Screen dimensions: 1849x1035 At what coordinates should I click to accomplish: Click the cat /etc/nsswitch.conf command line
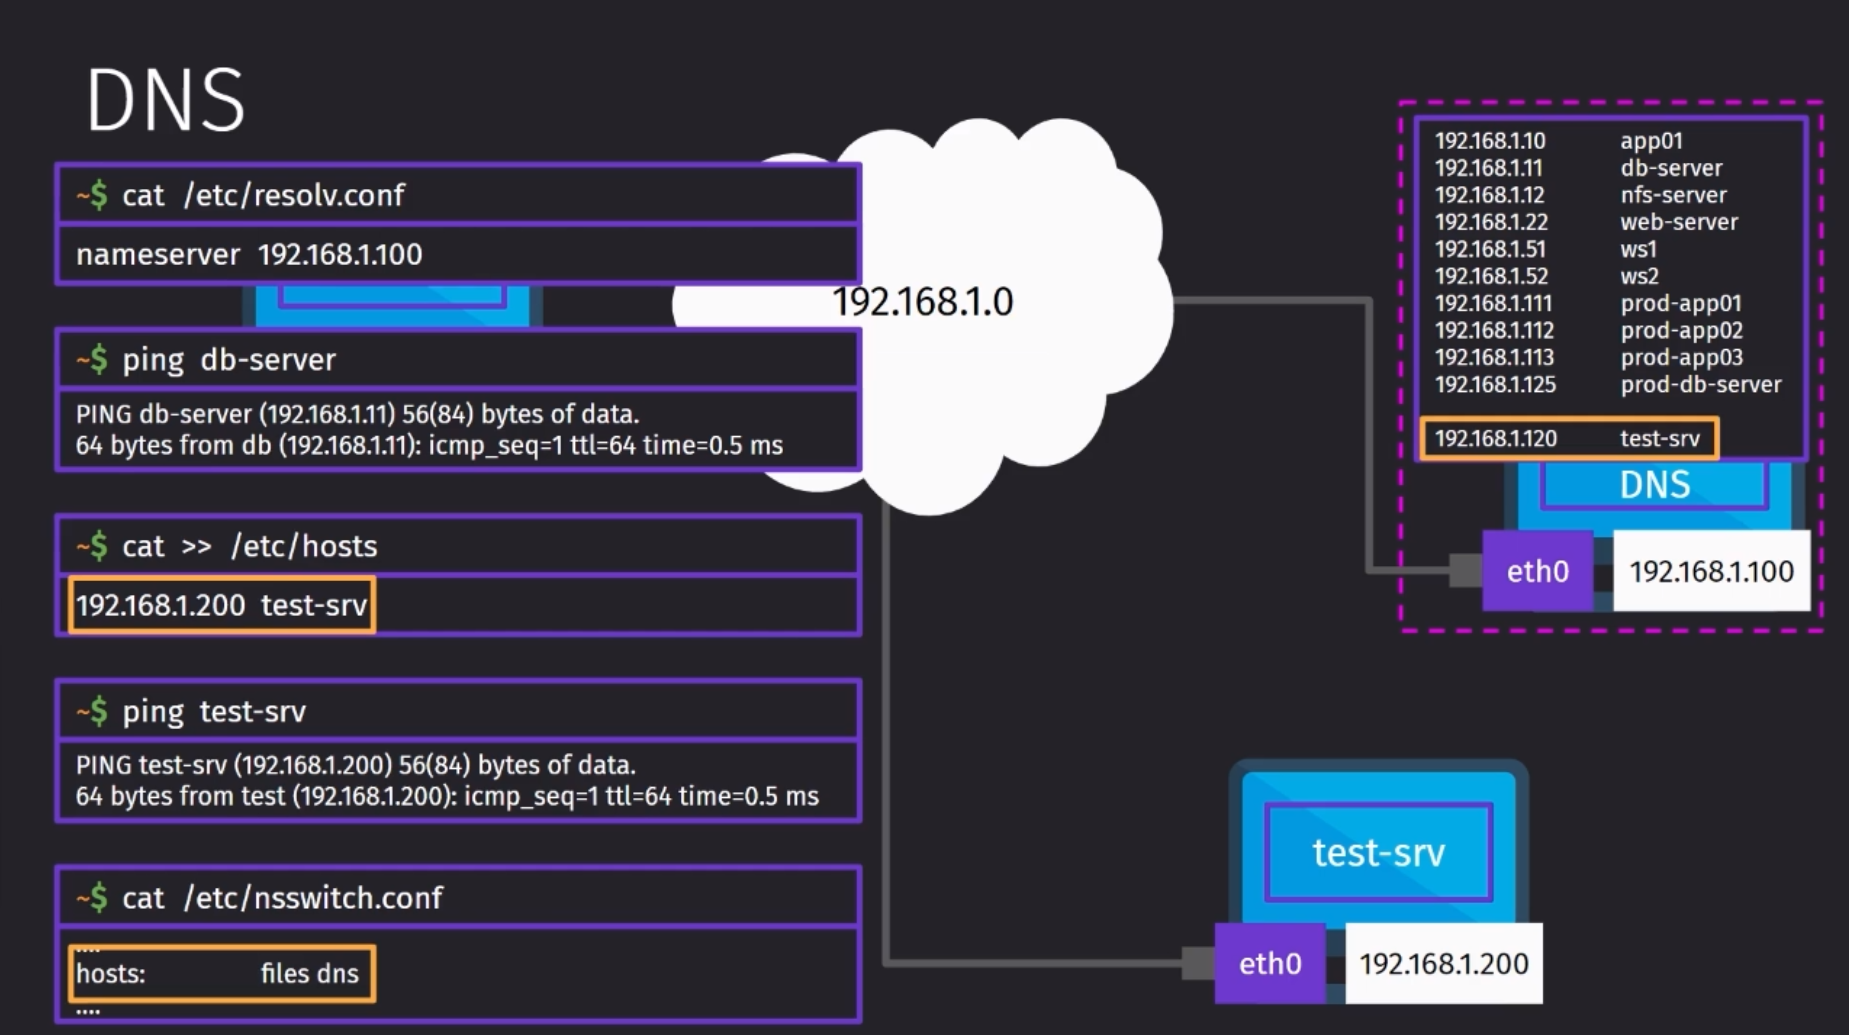click(x=458, y=897)
